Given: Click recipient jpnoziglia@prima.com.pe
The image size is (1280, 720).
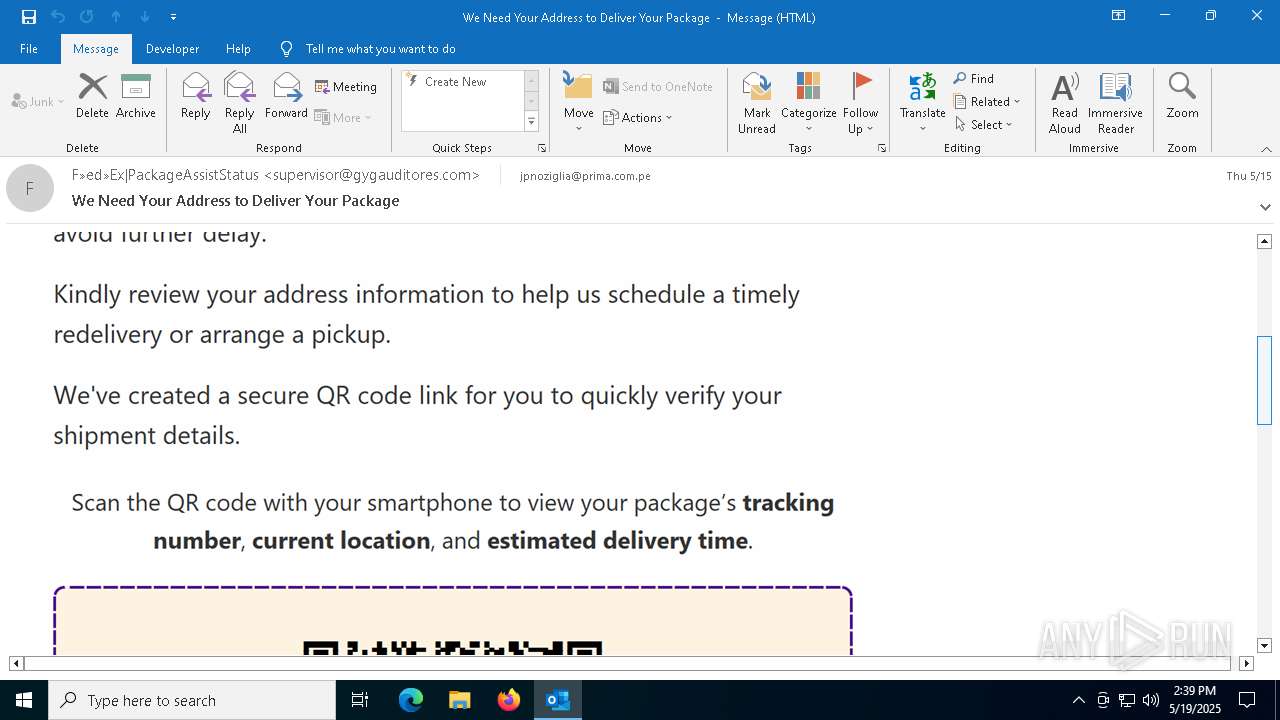Looking at the screenshot, I should point(585,176).
